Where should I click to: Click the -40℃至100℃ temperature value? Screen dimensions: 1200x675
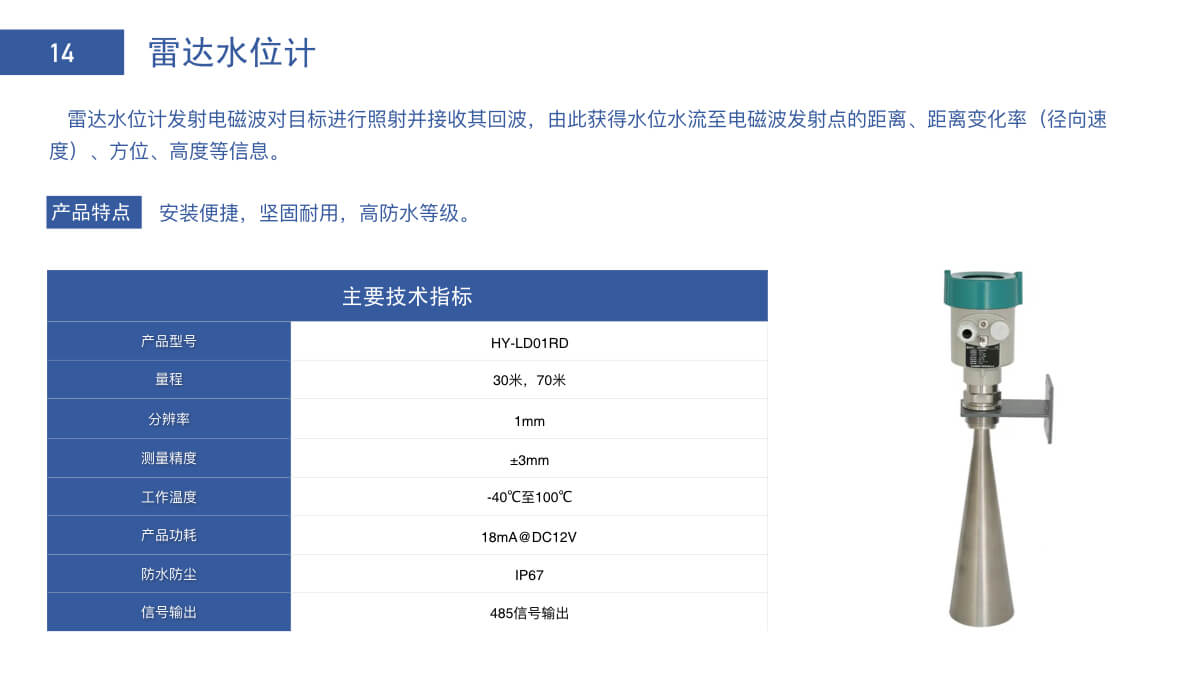[x=530, y=498]
